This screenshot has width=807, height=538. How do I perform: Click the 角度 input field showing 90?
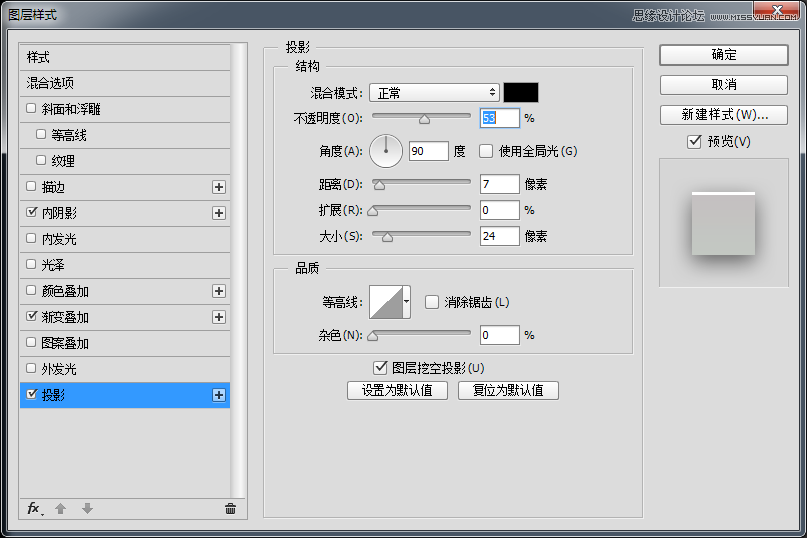[429, 151]
